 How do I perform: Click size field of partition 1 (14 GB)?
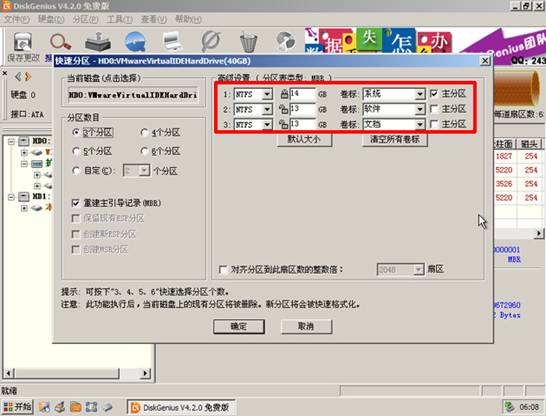point(302,94)
